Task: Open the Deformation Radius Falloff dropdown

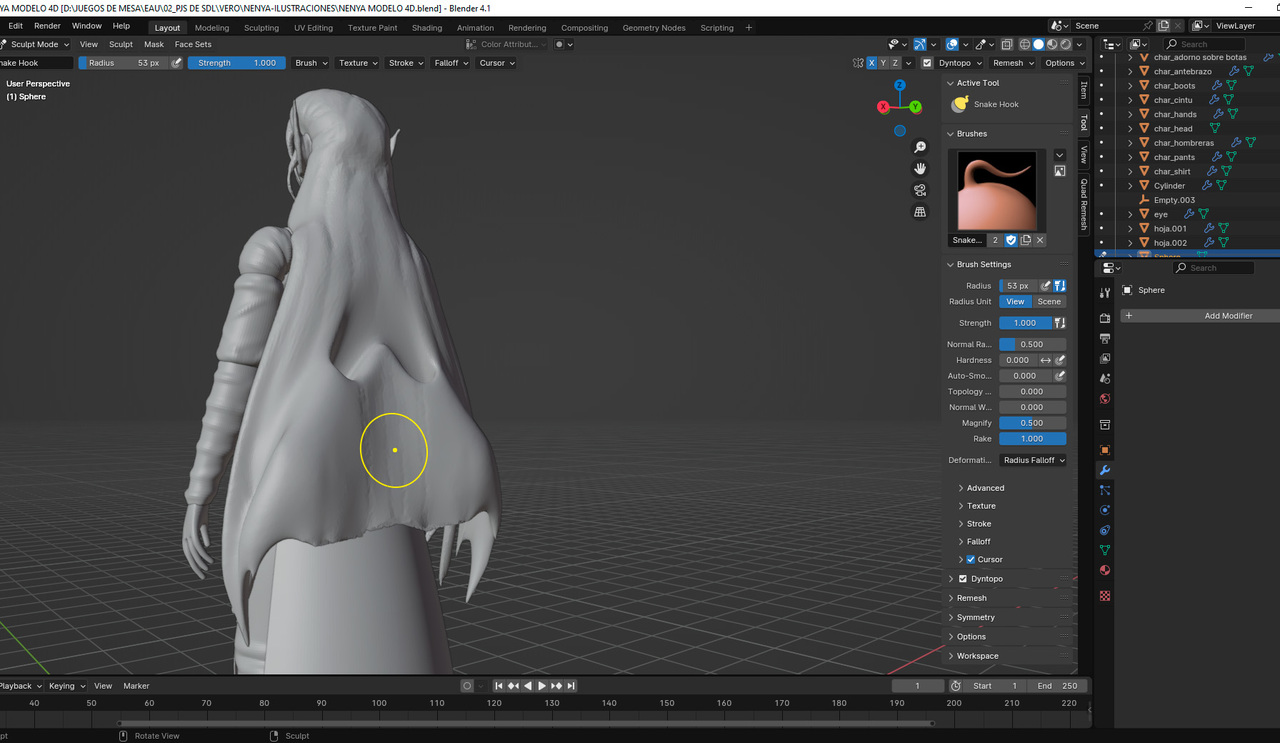Action: point(1033,460)
